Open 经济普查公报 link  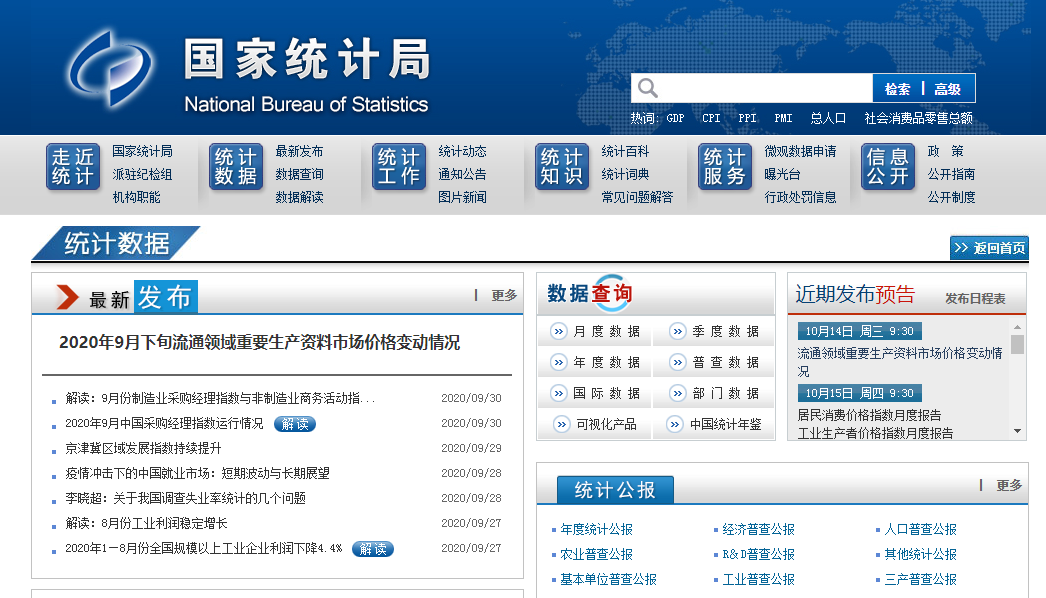[758, 529]
